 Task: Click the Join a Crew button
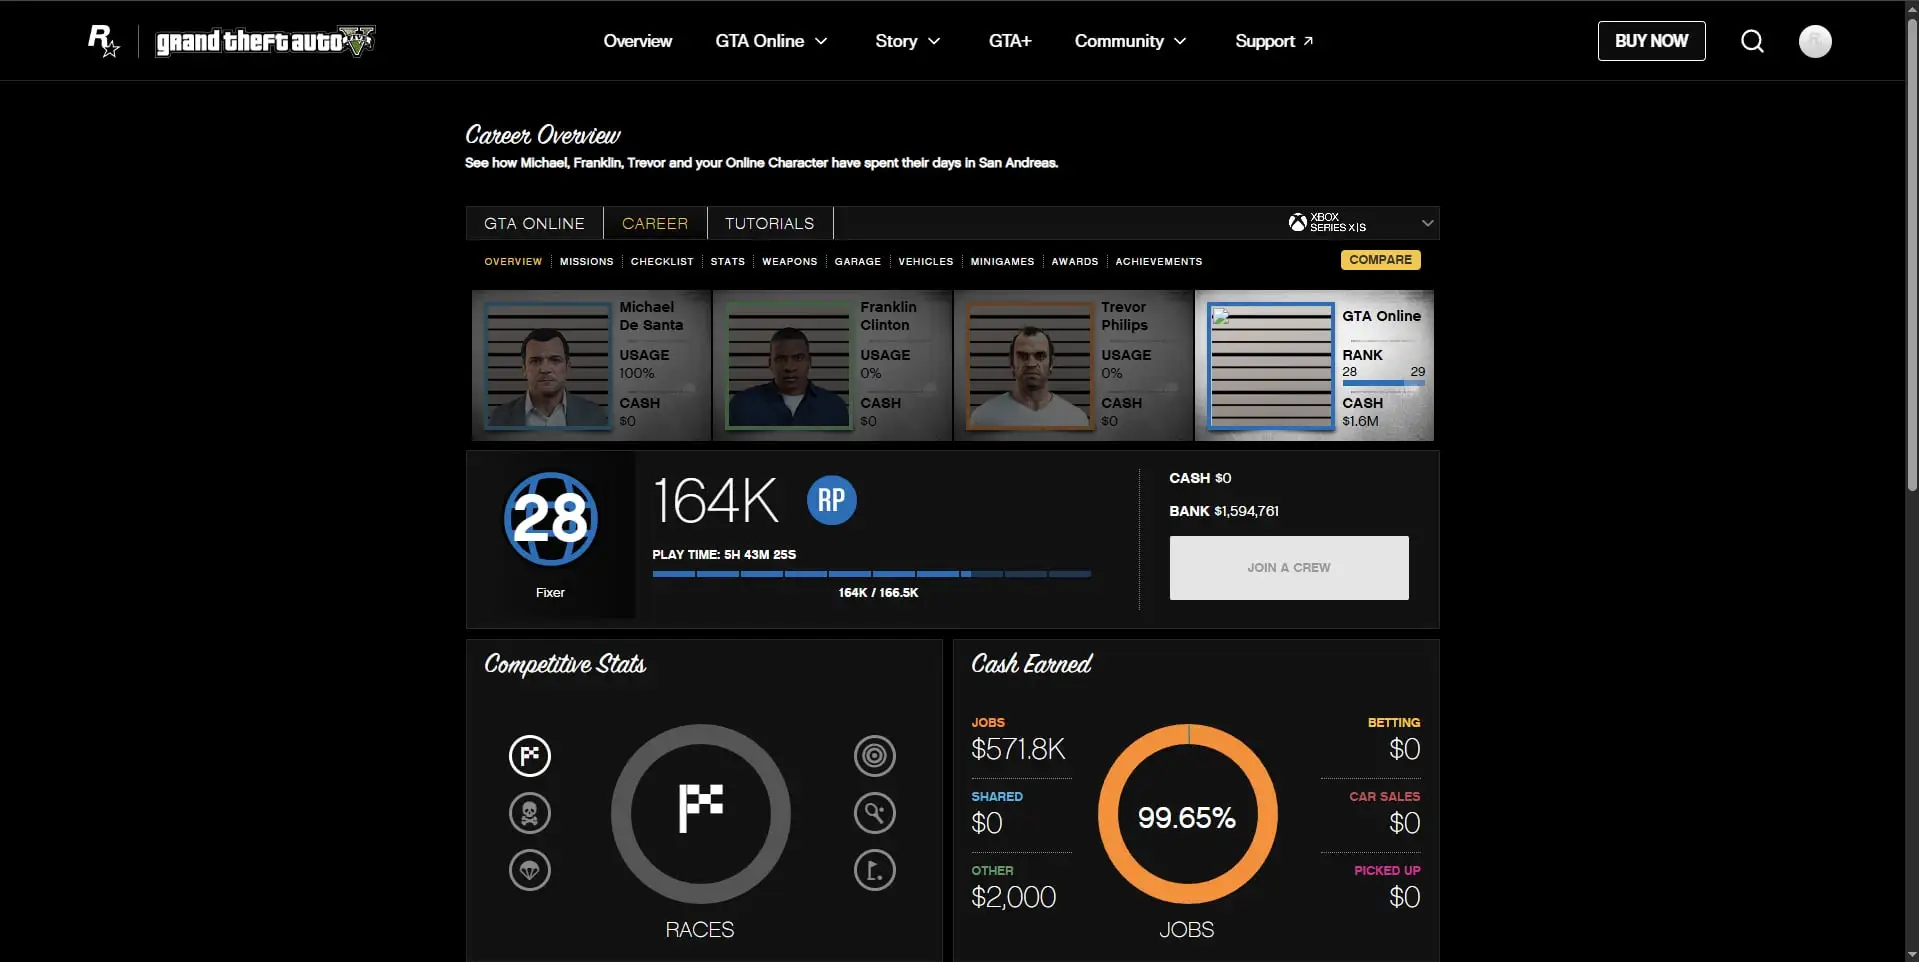(1288, 568)
